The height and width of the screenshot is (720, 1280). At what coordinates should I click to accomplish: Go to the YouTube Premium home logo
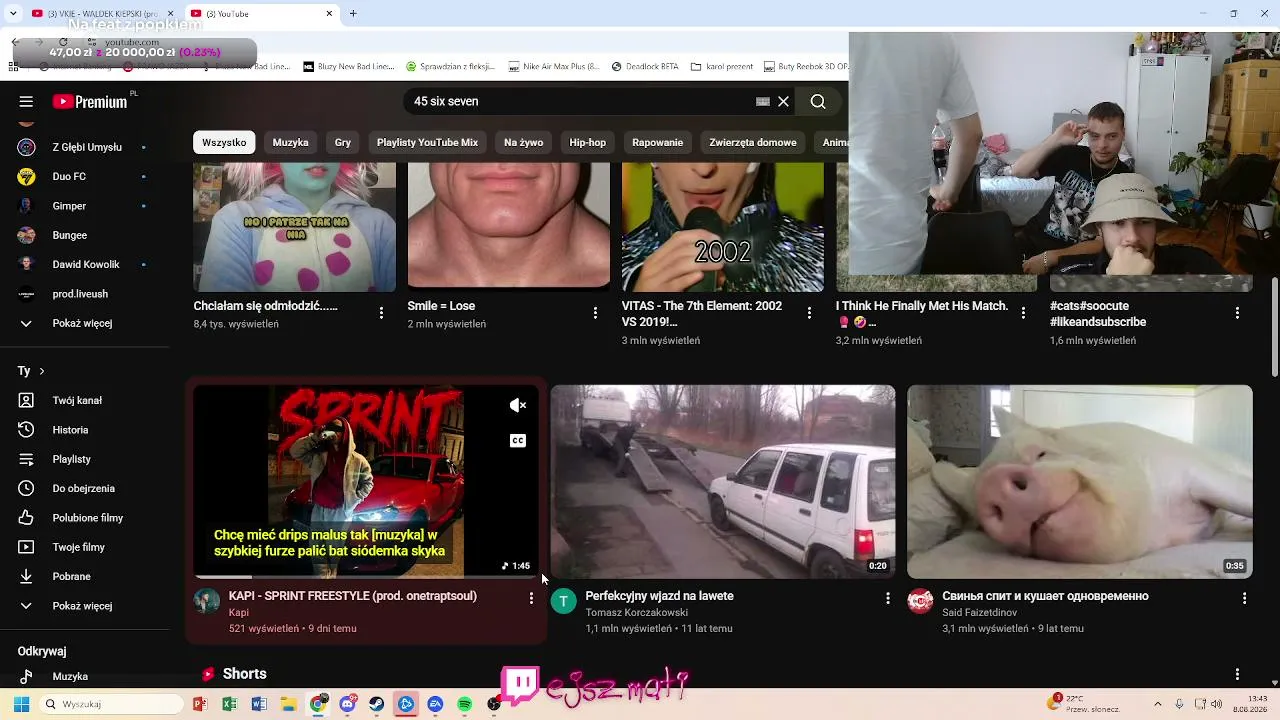pyautogui.click(x=90, y=101)
